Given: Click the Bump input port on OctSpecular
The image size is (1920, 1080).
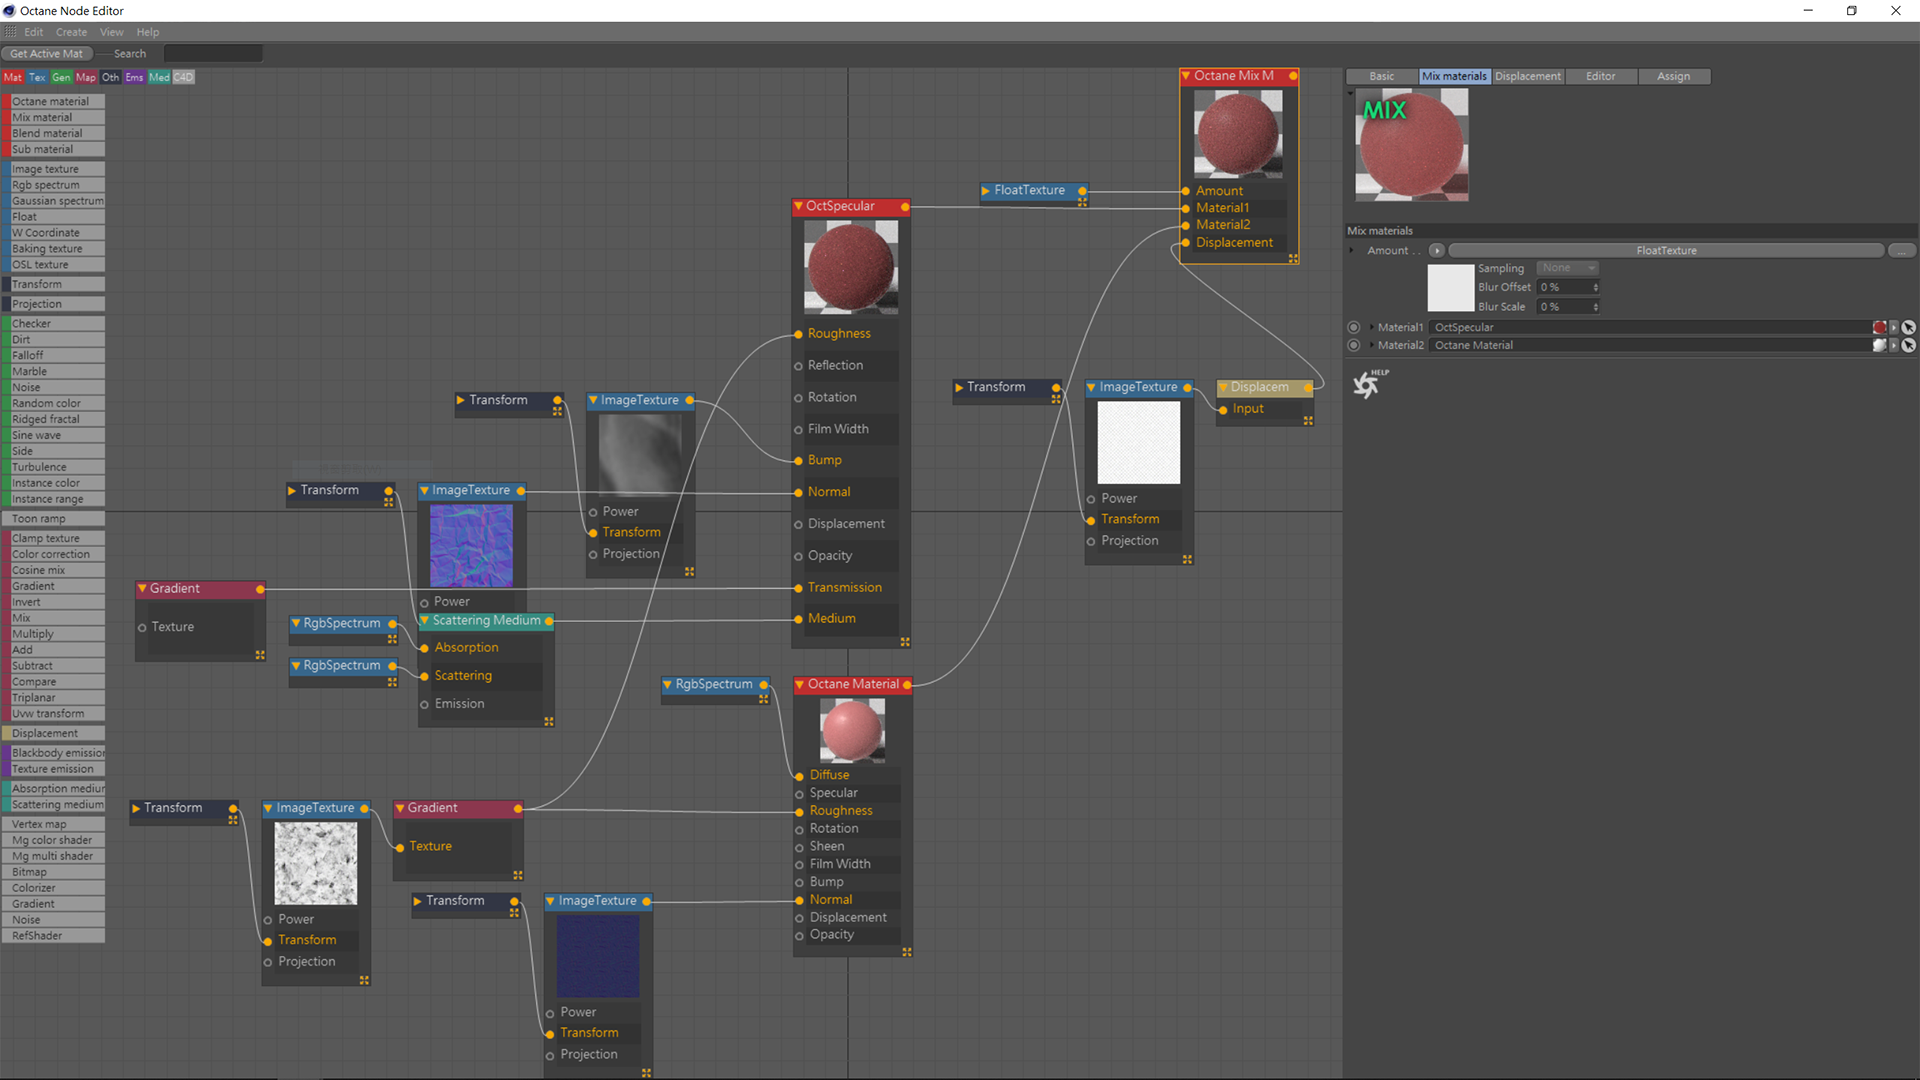Looking at the screenshot, I should [798, 460].
